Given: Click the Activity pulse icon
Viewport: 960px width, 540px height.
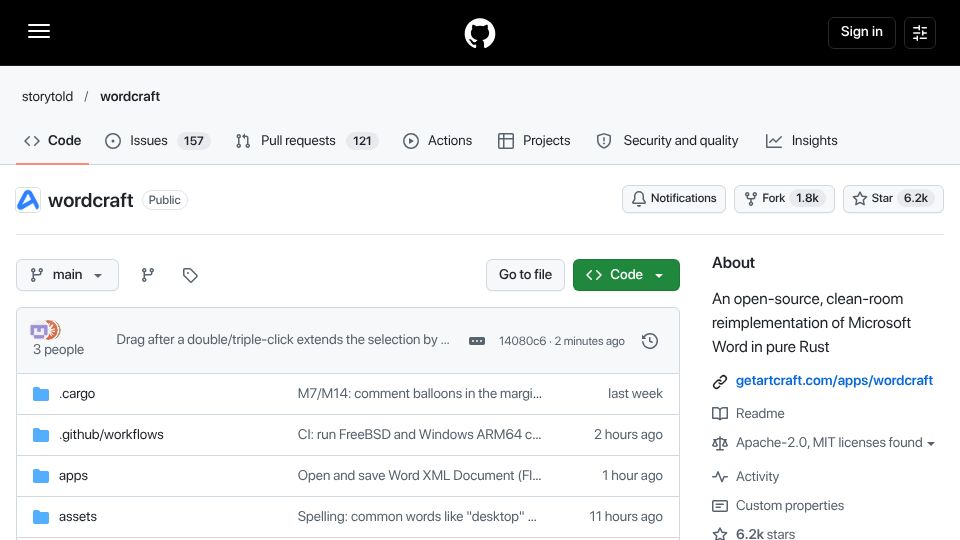Looking at the screenshot, I should (720, 476).
